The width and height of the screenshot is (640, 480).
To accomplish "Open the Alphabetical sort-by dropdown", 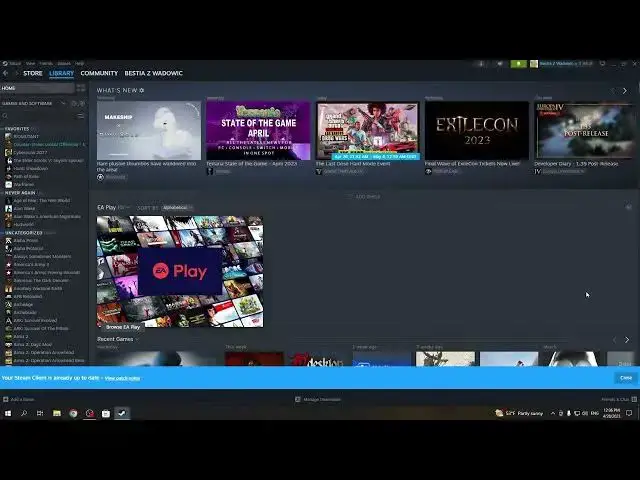I will (x=175, y=207).
